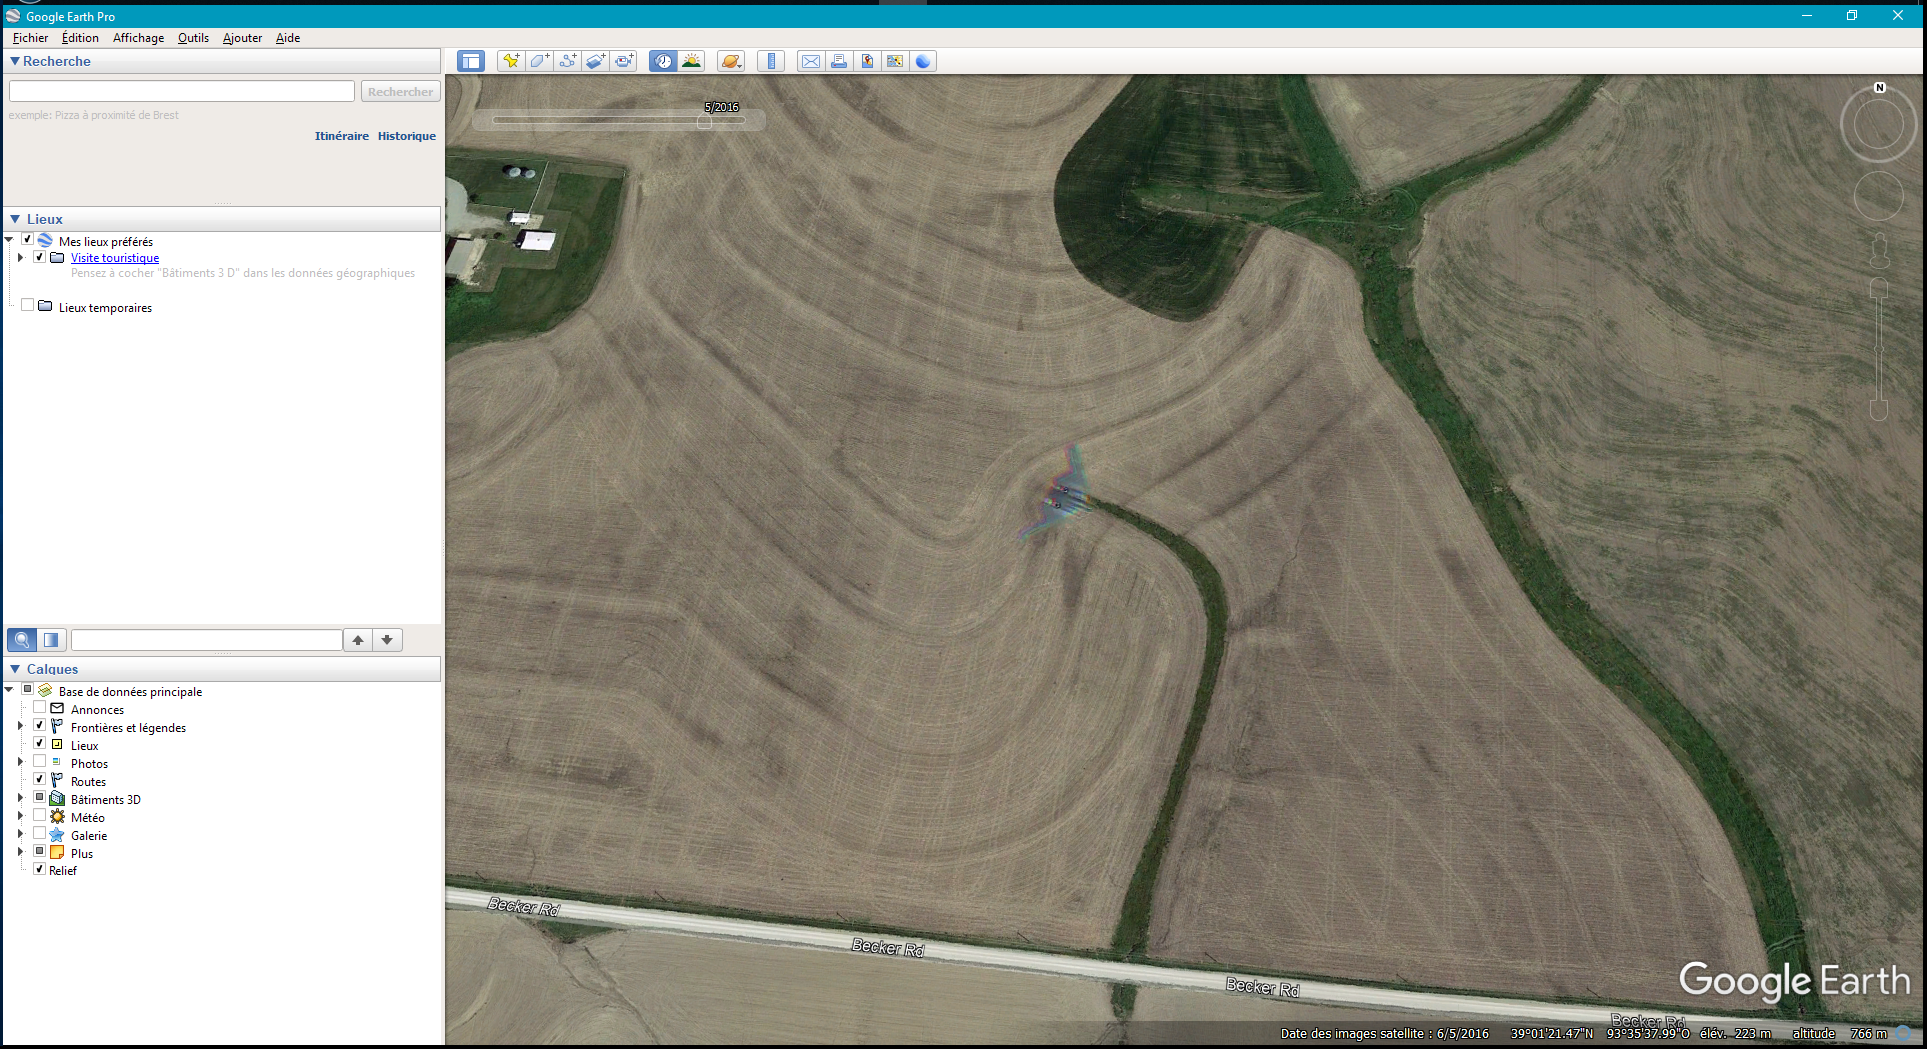The height and width of the screenshot is (1049, 1927).
Task: Open the planet selector dropdown
Action: (731, 61)
